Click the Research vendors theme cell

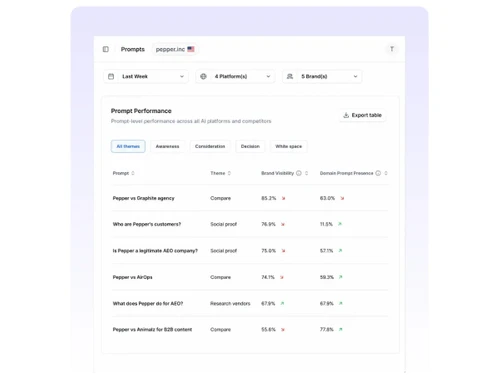230,303
